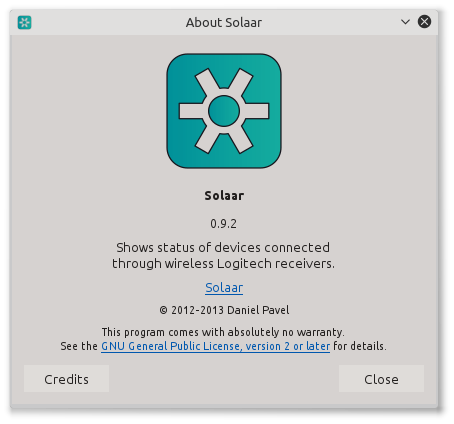454x424 pixels.
Task: Click the "absolutely no warranty" sentence
Action: coord(223,332)
